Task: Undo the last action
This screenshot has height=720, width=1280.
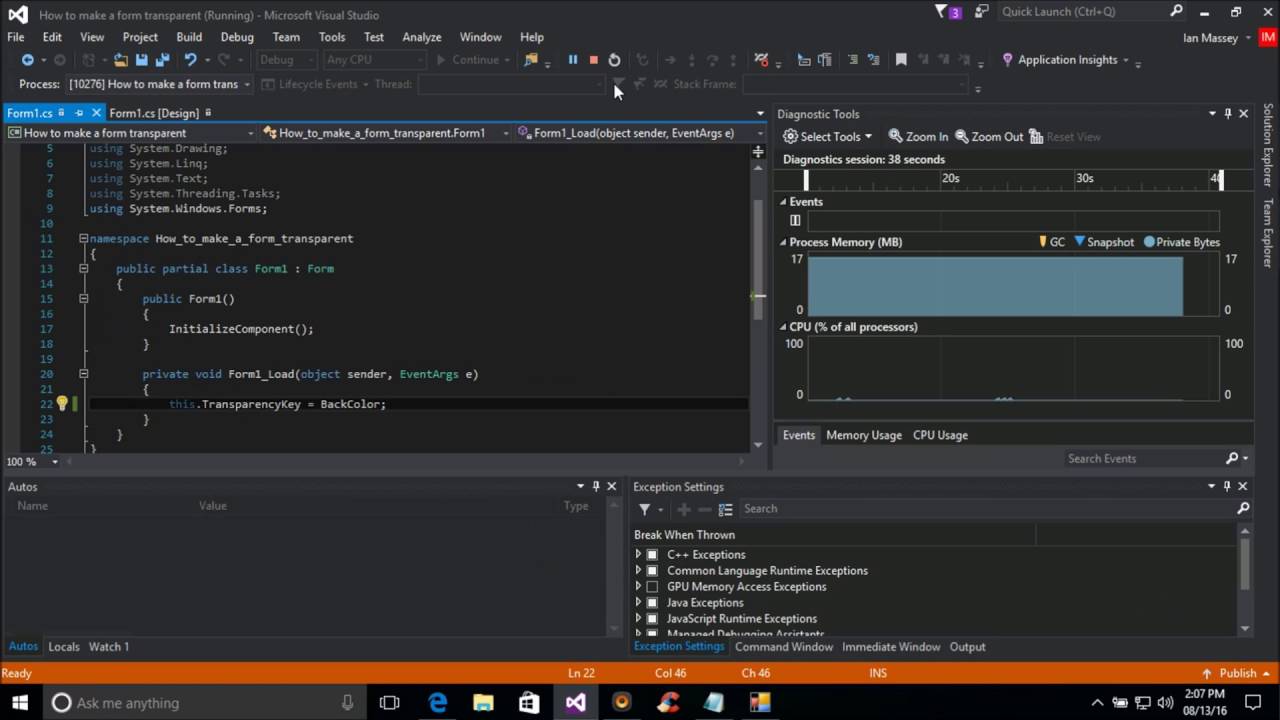Action: 190,60
